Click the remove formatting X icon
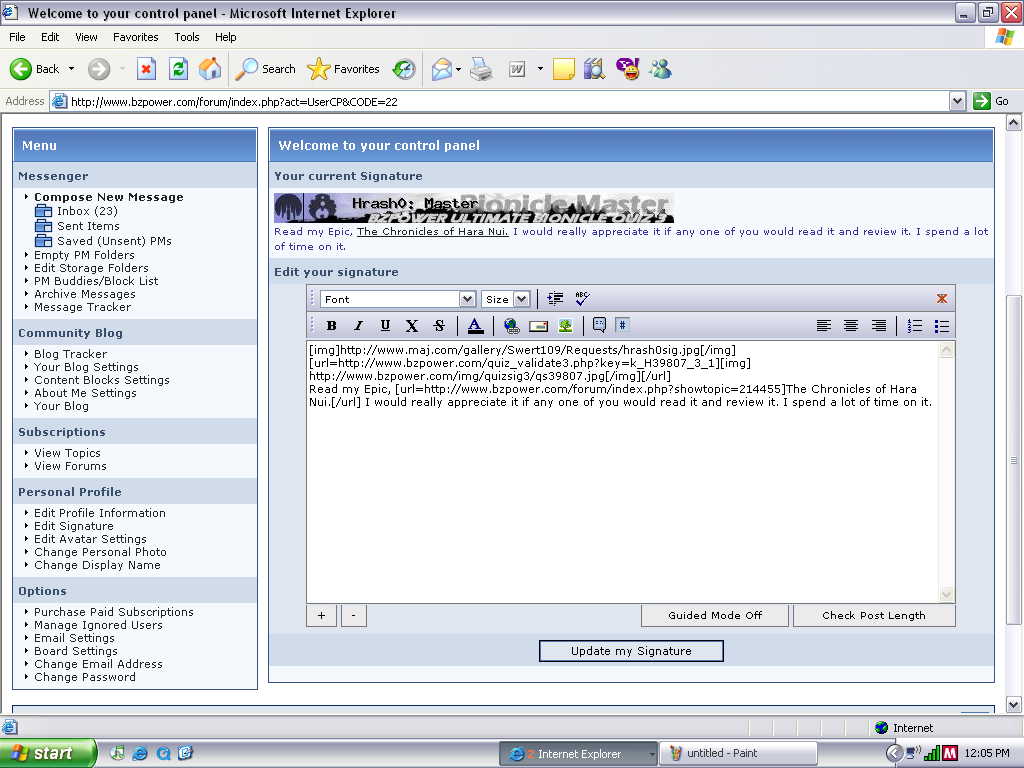The height and width of the screenshot is (768, 1024). (x=411, y=325)
